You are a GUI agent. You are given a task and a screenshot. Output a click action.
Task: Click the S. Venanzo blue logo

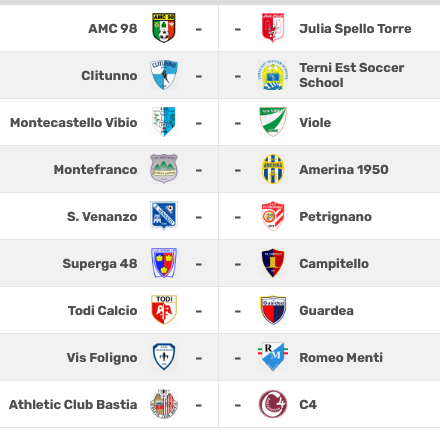coord(164,216)
